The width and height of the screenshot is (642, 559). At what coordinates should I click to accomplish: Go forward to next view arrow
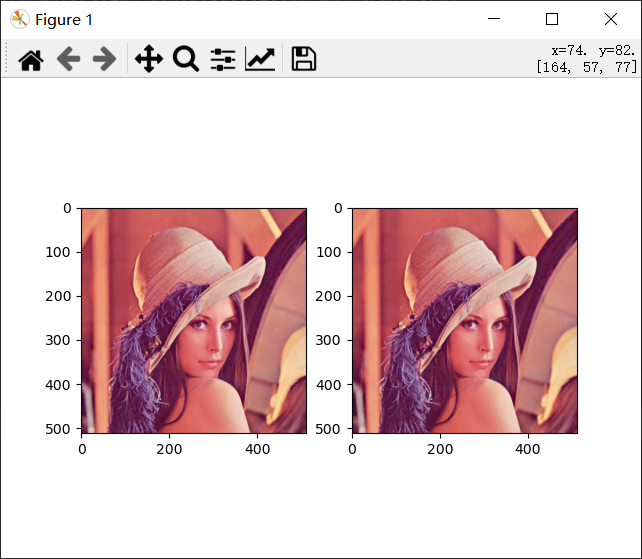pyautogui.click(x=104, y=59)
